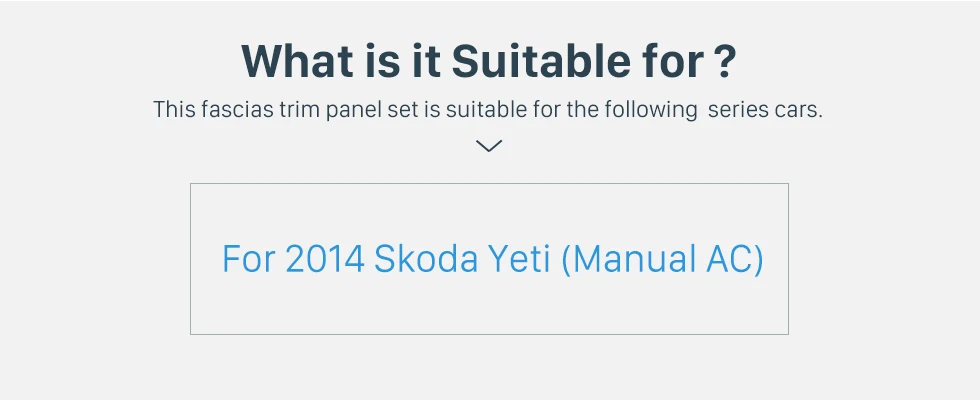Click the word 'This' starting the subtitle
980x401 pixels.
(174, 110)
